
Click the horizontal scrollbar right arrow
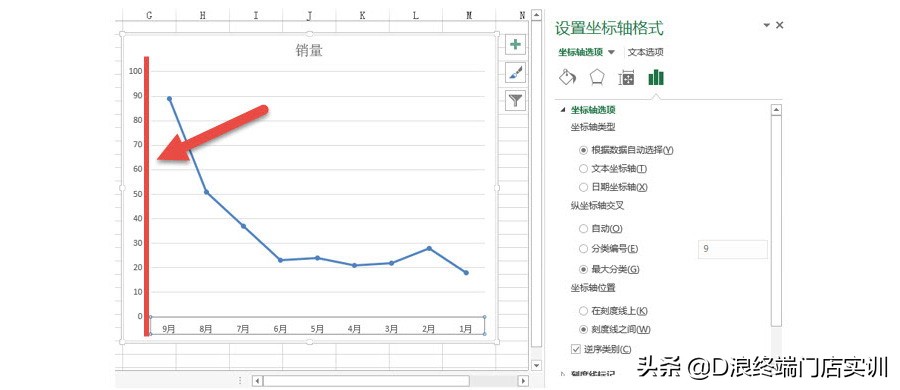pos(522,381)
